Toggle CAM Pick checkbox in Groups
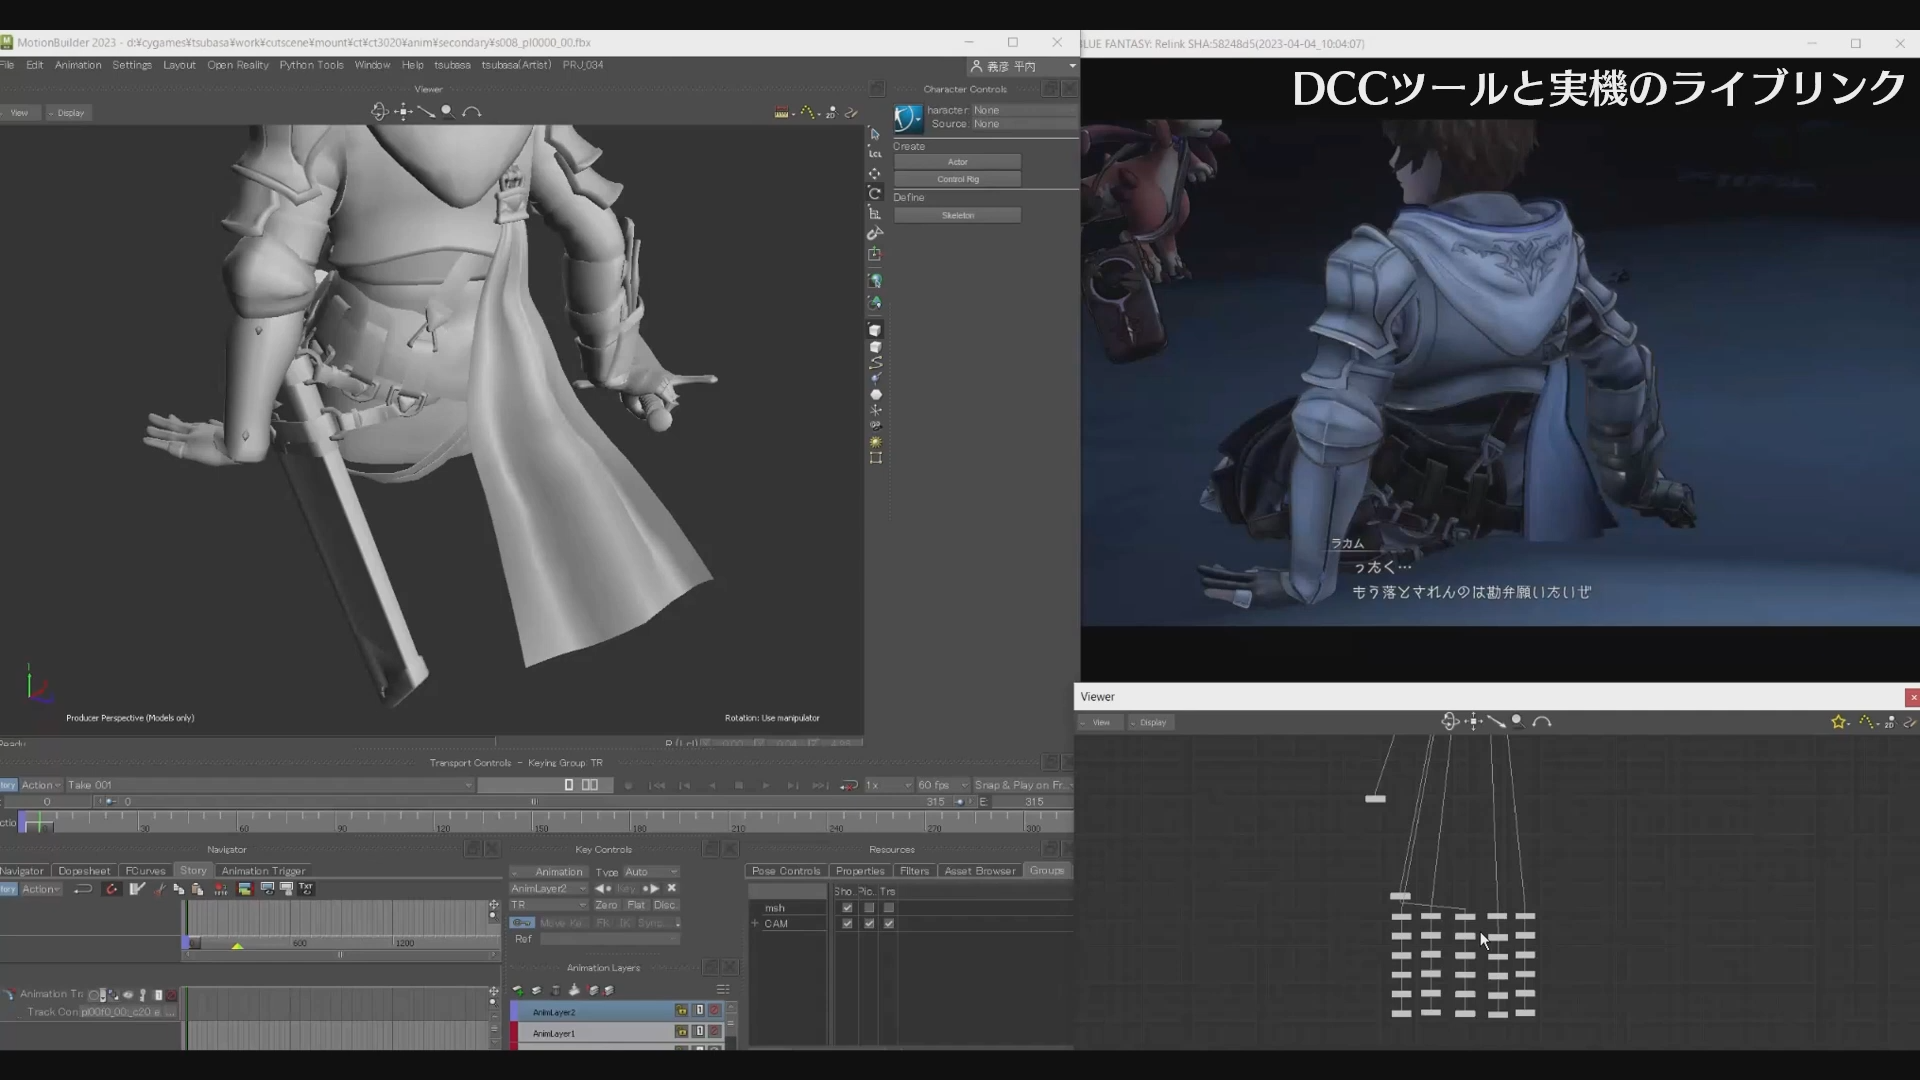Viewport: 1920px width, 1080px height. [869, 924]
